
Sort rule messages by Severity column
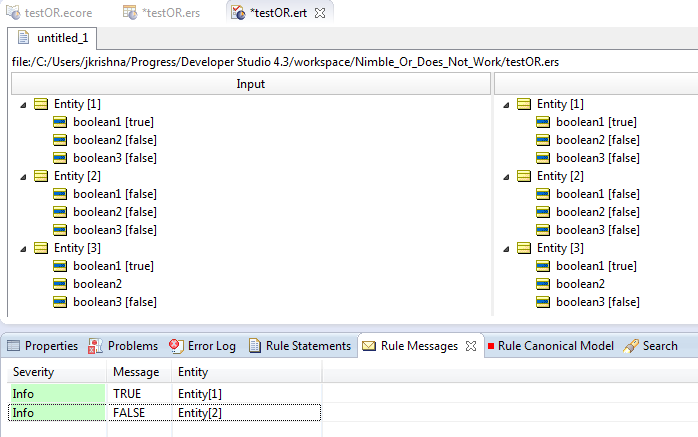pos(57,372)
